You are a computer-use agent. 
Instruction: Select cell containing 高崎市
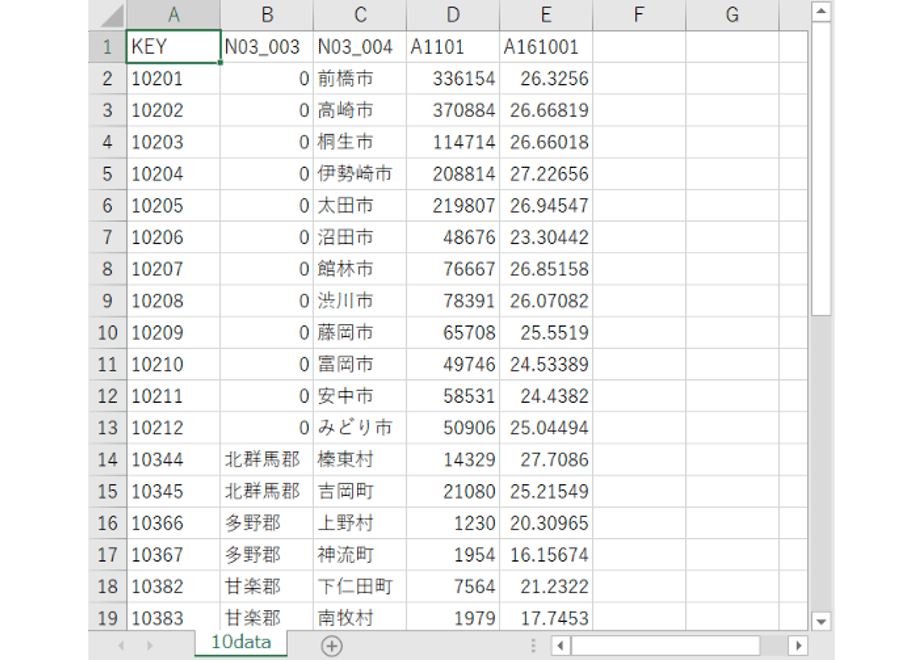click(360, 110)
